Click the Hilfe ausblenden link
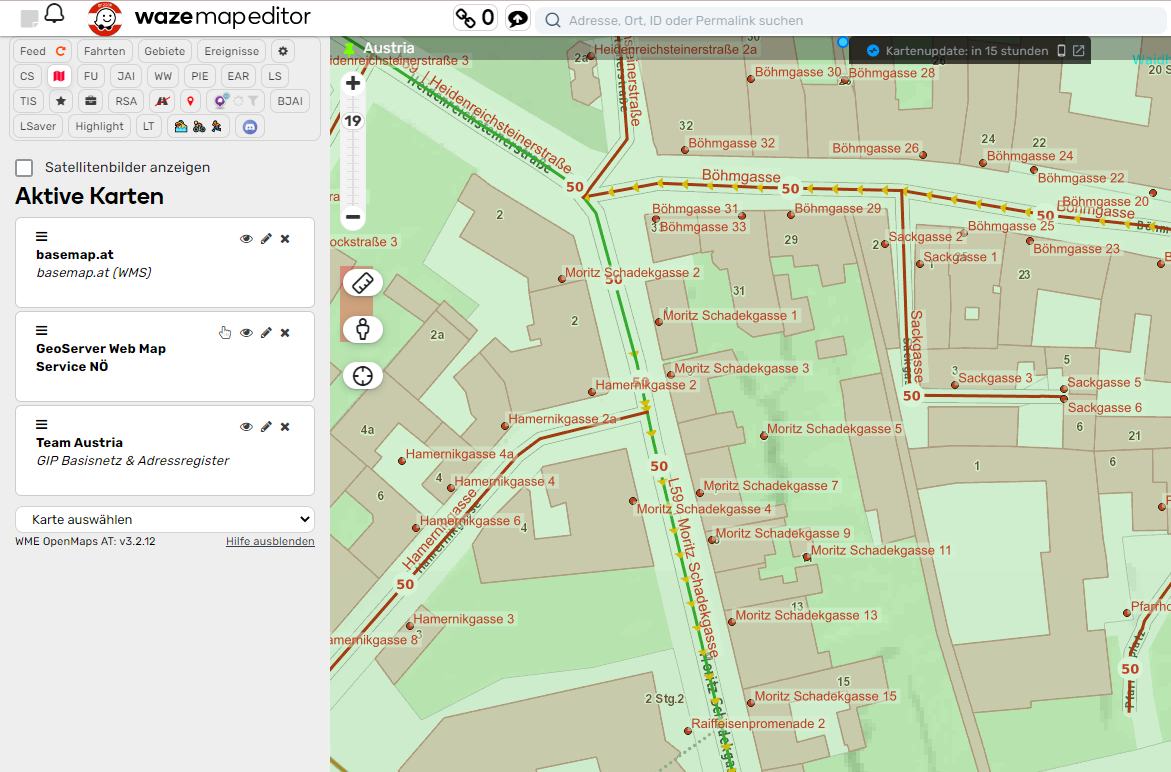This screenshot has width=1171, height=772. pos(270,542)
